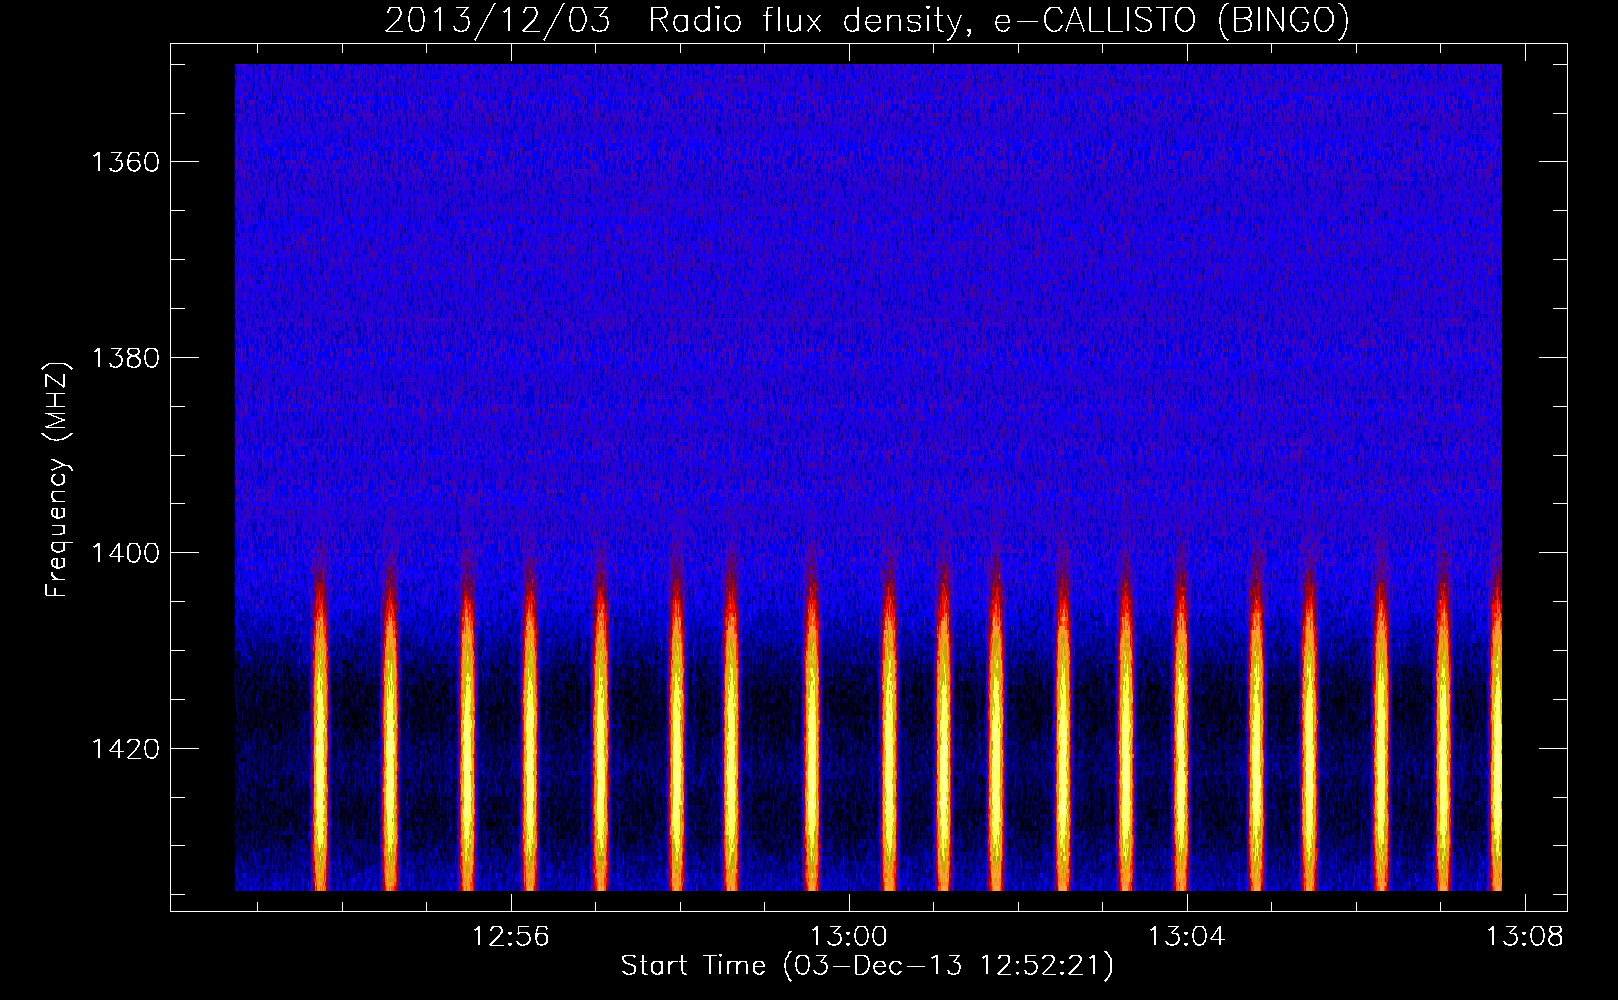Viewport: 1618px width, 1000px height.
Task: Click the 12:56 time tick label
Action: [511, 937]
